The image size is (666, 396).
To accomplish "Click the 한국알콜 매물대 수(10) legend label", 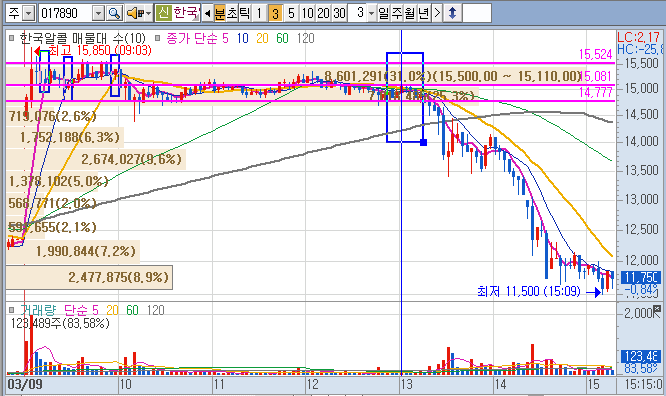I will coord(82,38).
